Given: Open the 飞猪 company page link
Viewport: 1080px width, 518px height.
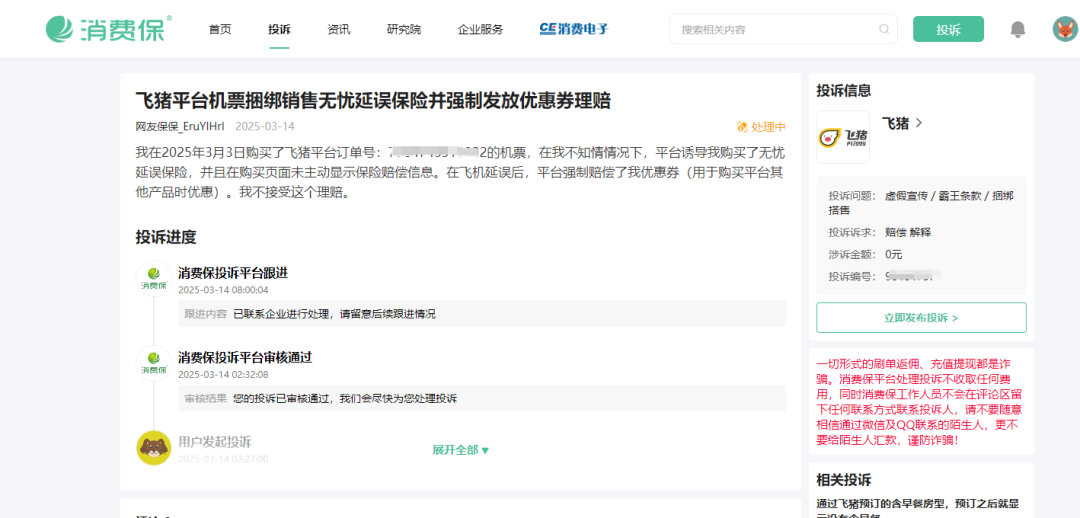Looking at the screenshot, I should point(902,123).
